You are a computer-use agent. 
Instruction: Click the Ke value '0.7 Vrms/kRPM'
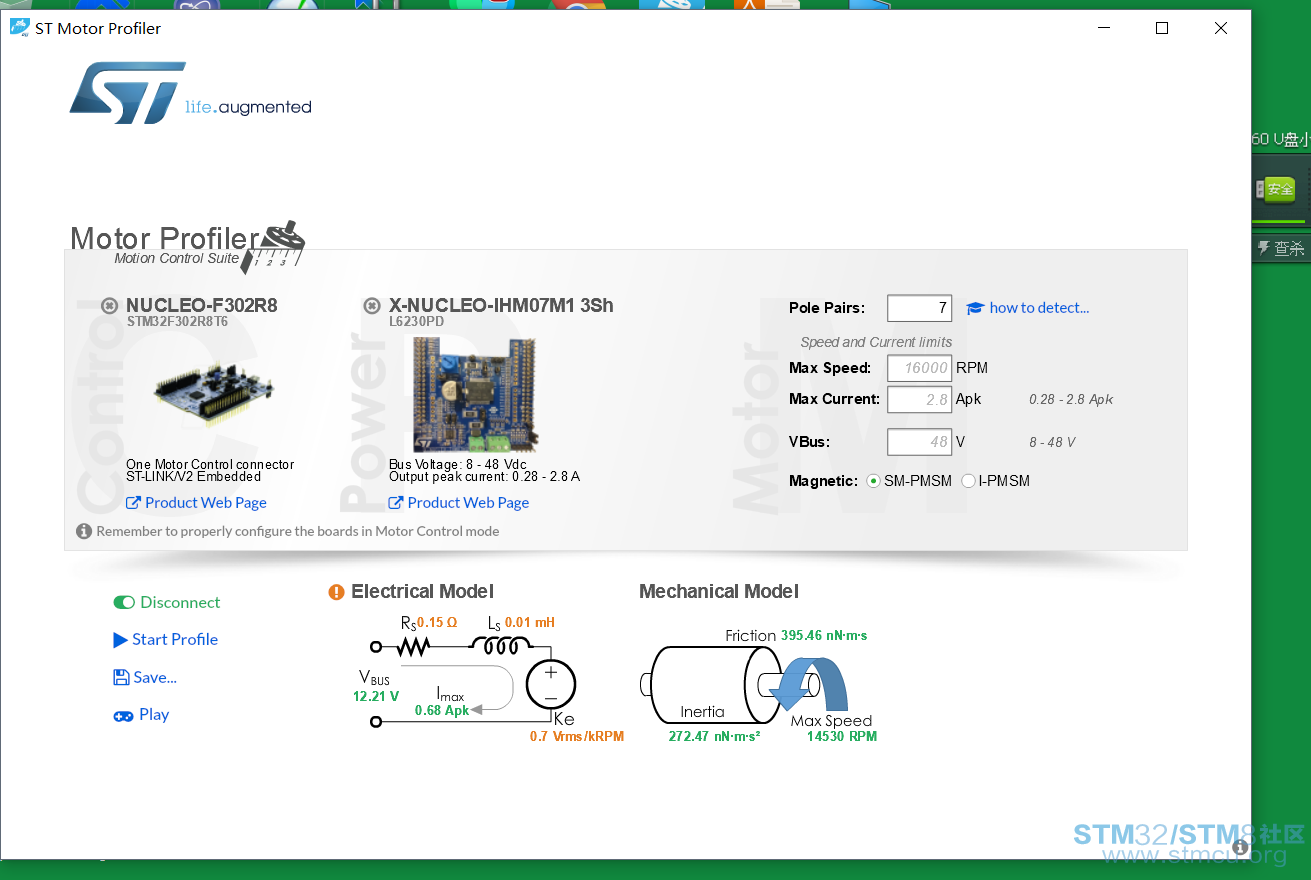coord(577,737)
